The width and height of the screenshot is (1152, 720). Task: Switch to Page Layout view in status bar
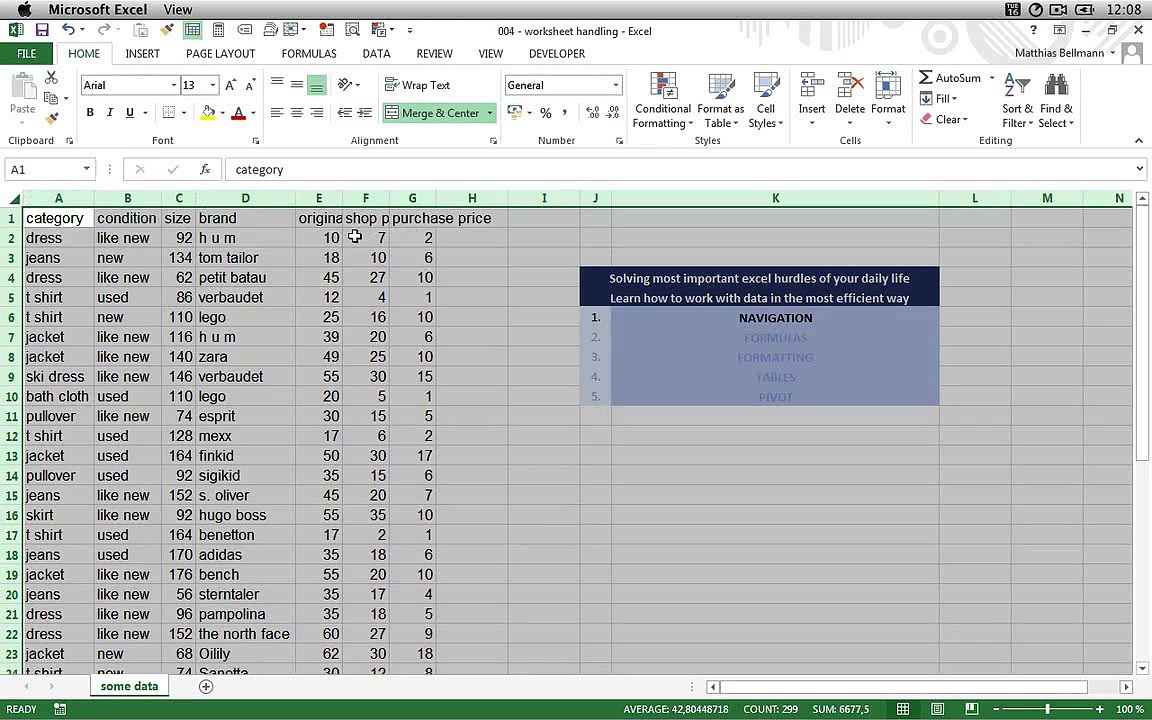pos(937,709)
